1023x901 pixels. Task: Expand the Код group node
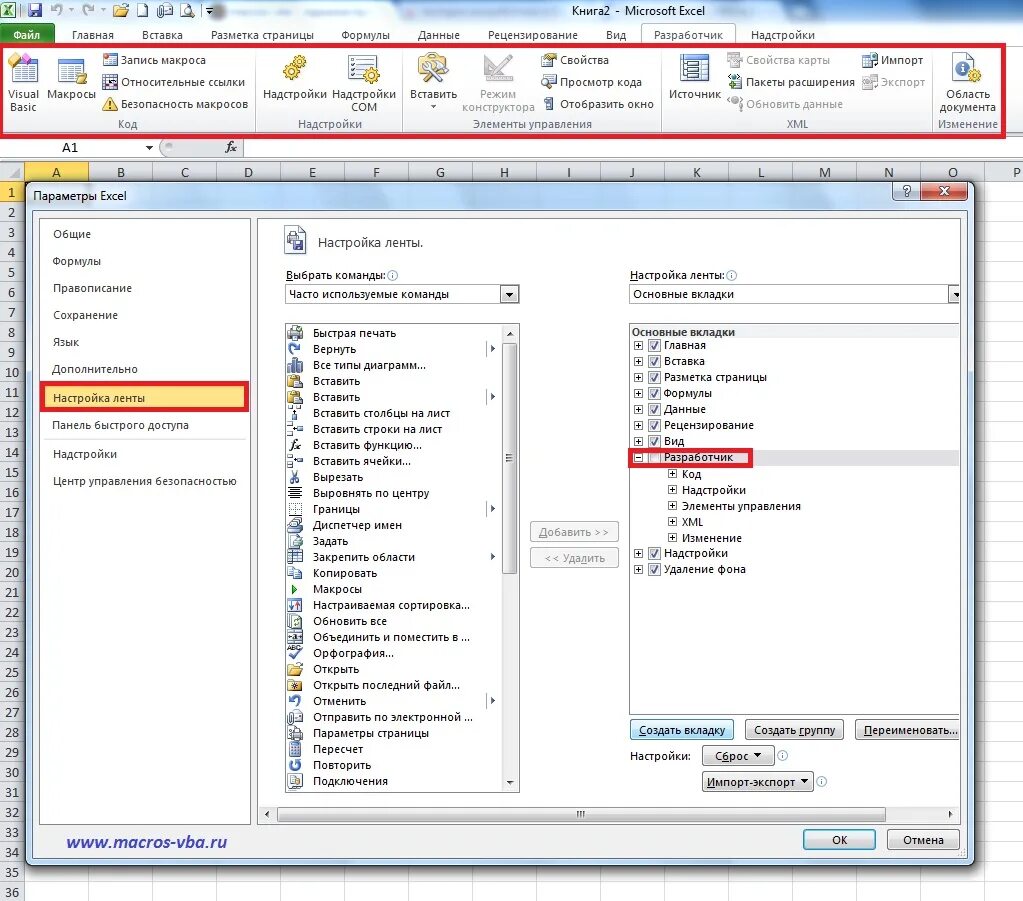[x=672, y=474]
